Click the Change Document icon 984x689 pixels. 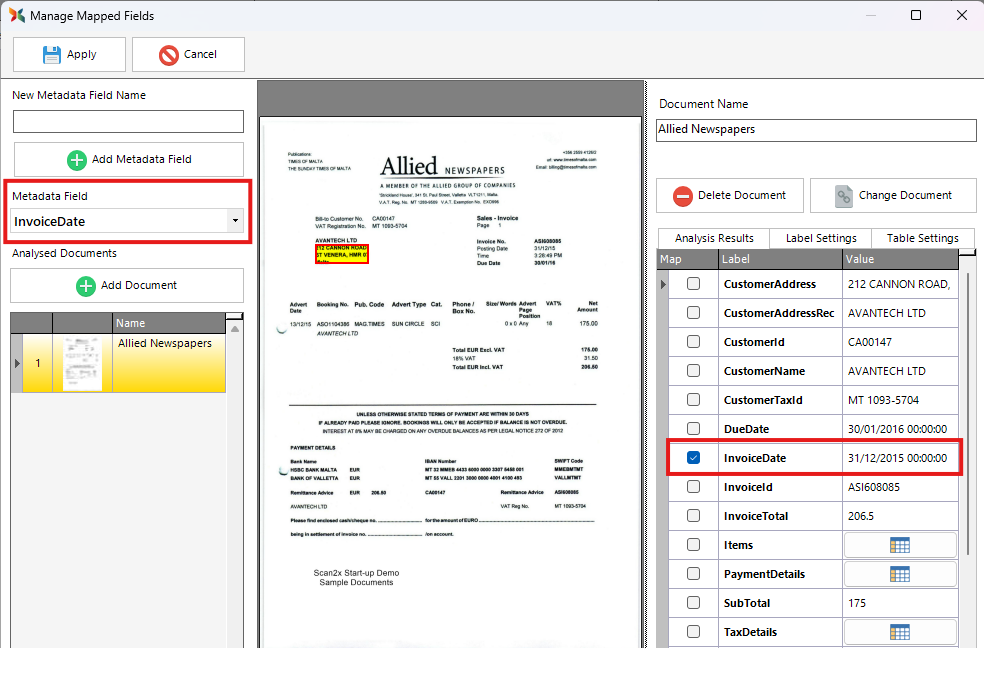pos(844,196)
